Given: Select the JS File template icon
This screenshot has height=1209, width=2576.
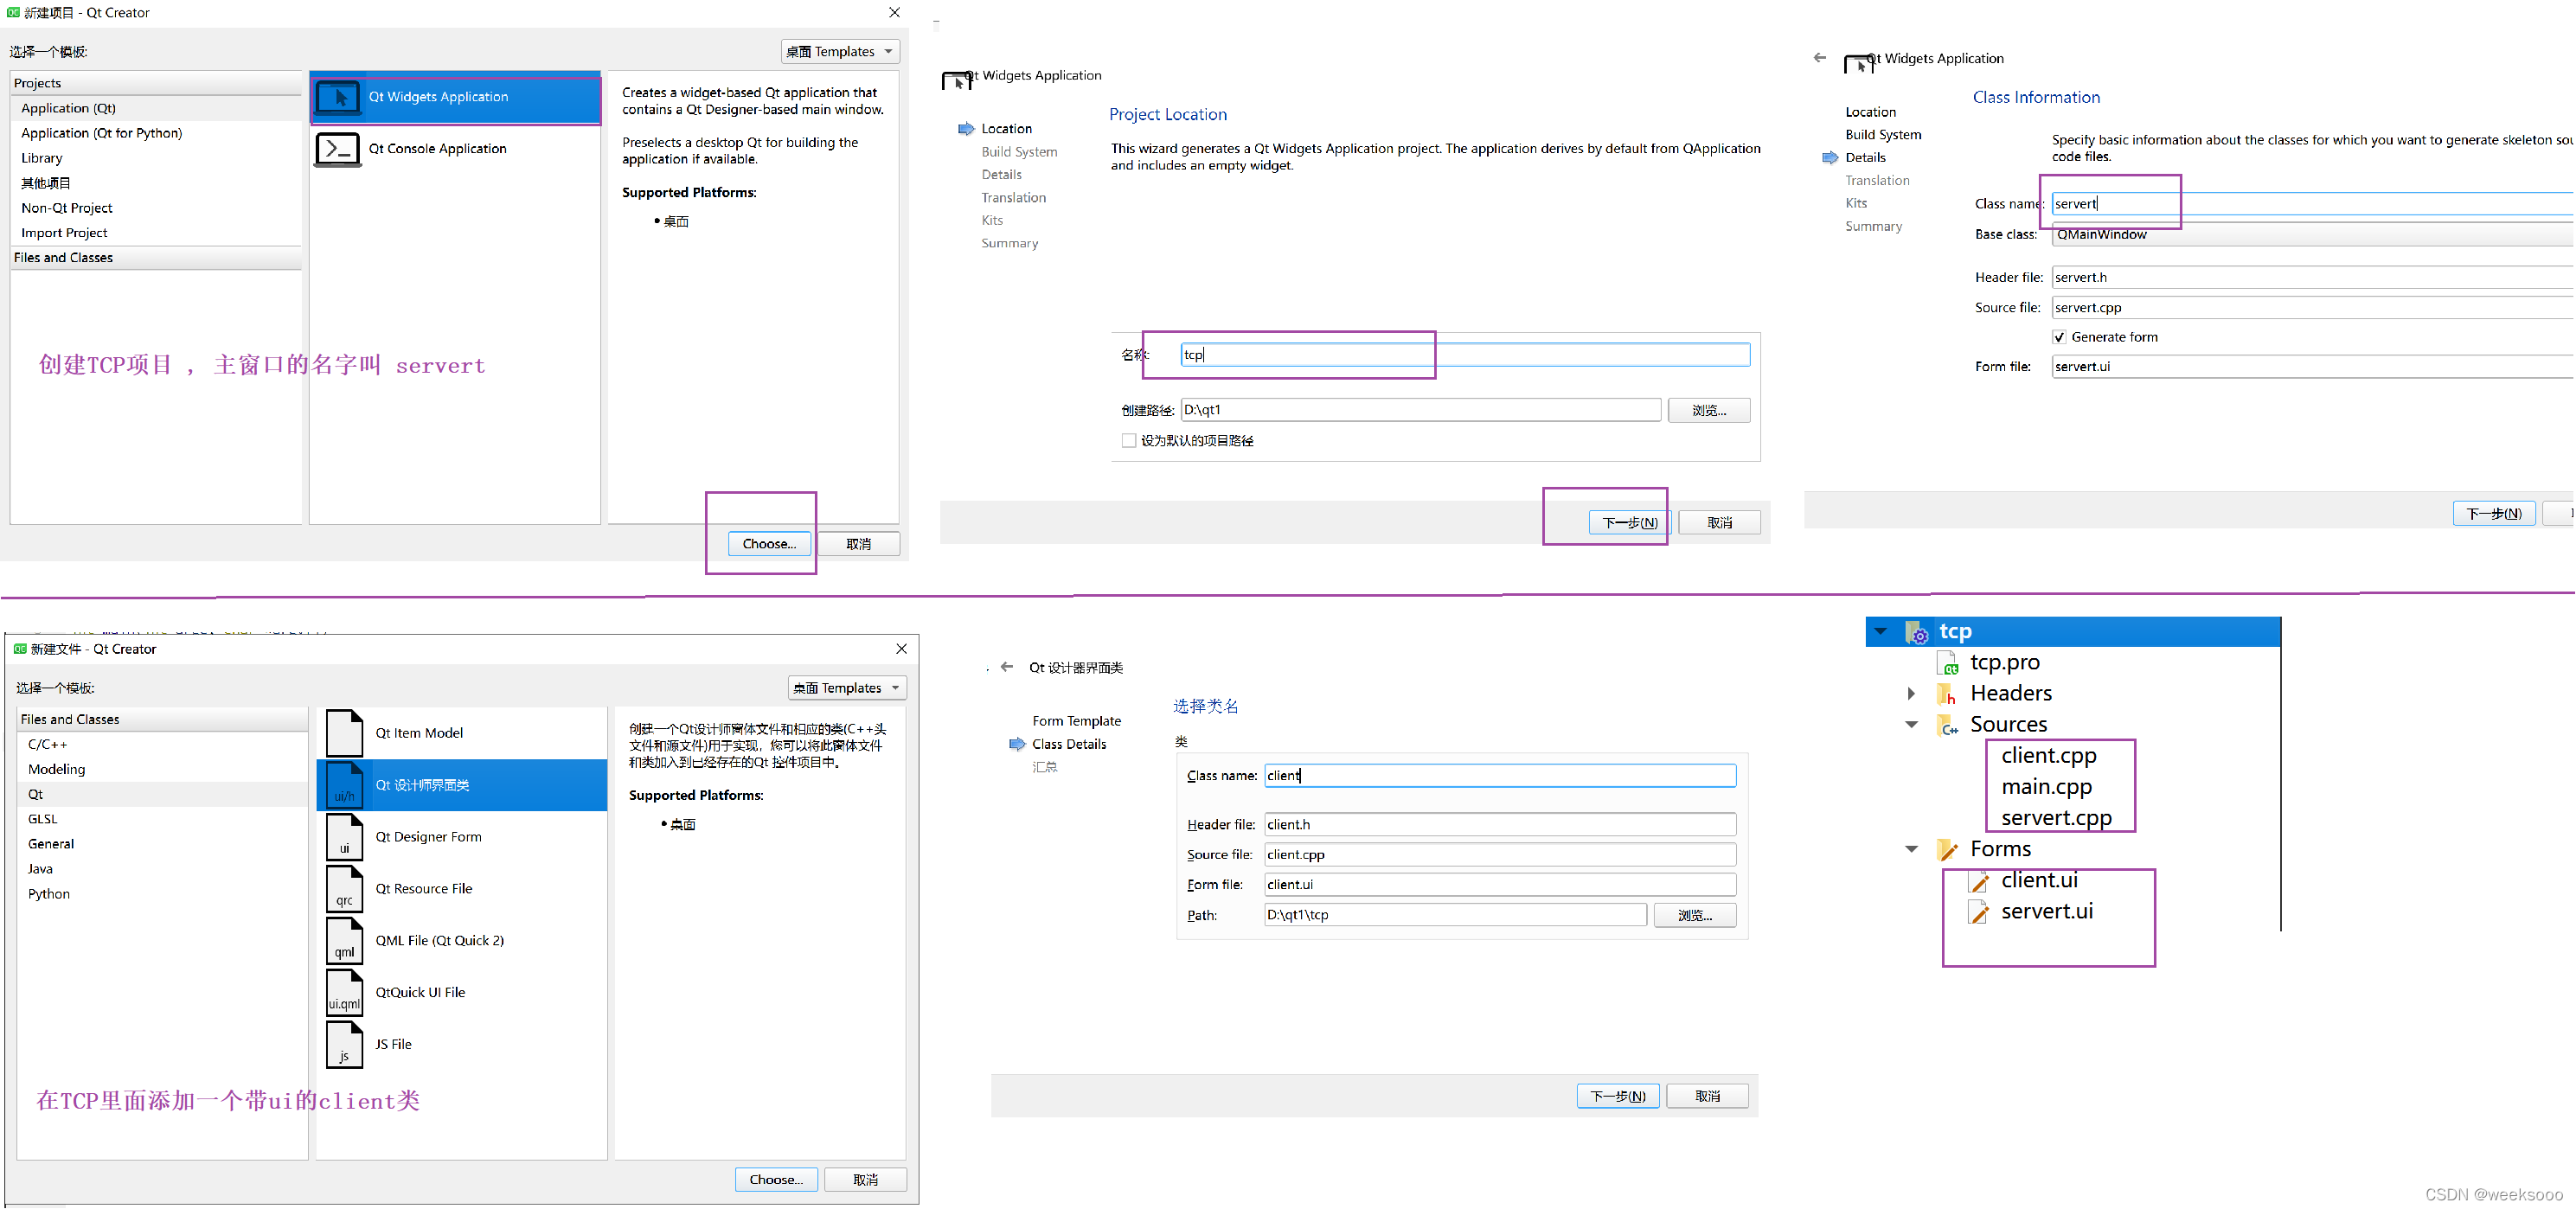Looking at the screenshot, I should coord(344,1045).
